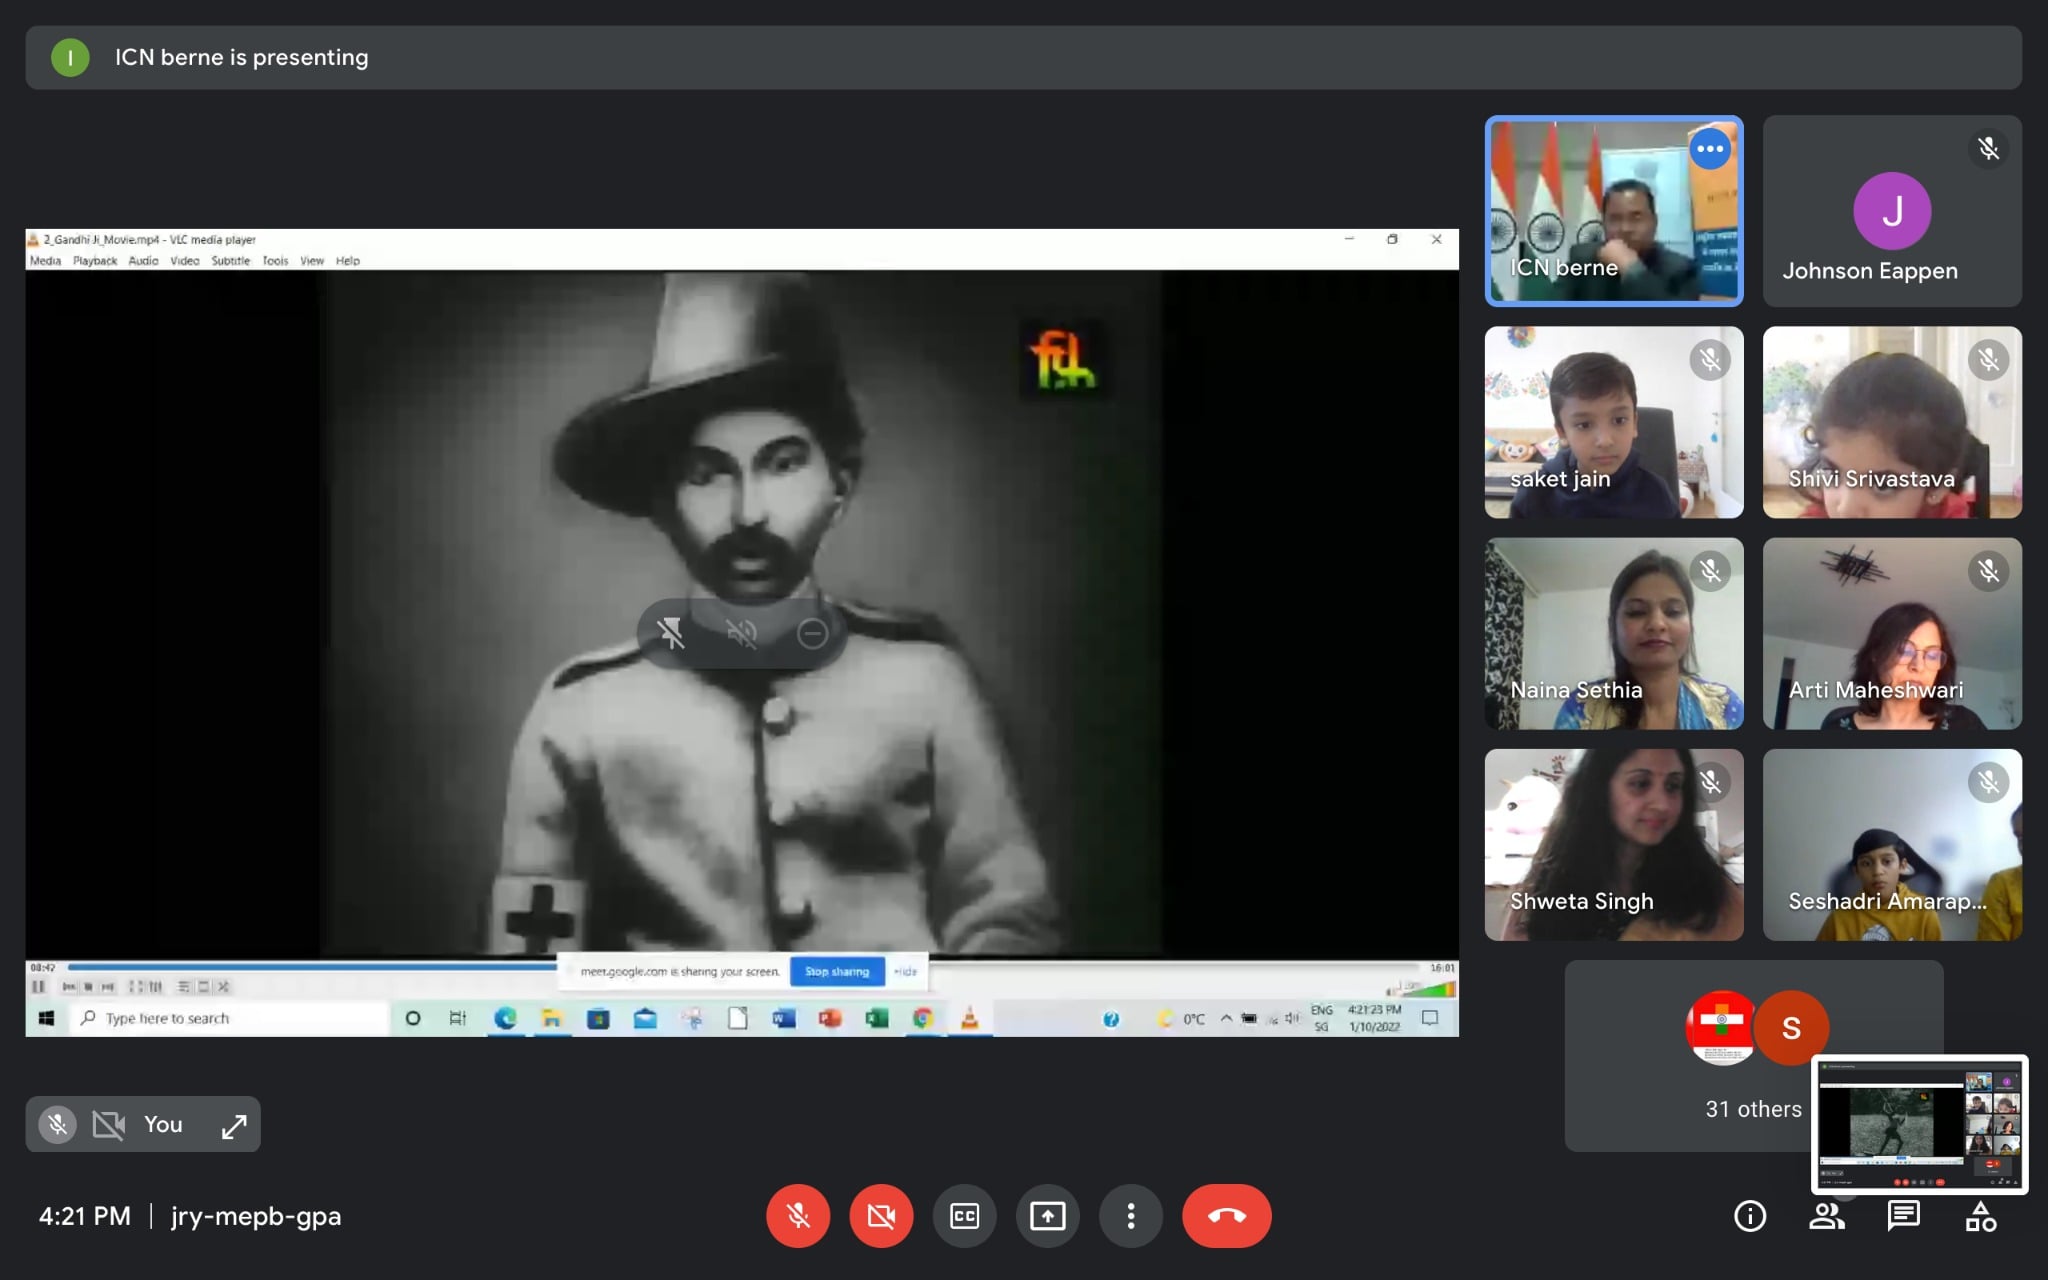Open the chat with everyone icon
Viewport: 2048px width, 1280px height.
[1903, 1216]
